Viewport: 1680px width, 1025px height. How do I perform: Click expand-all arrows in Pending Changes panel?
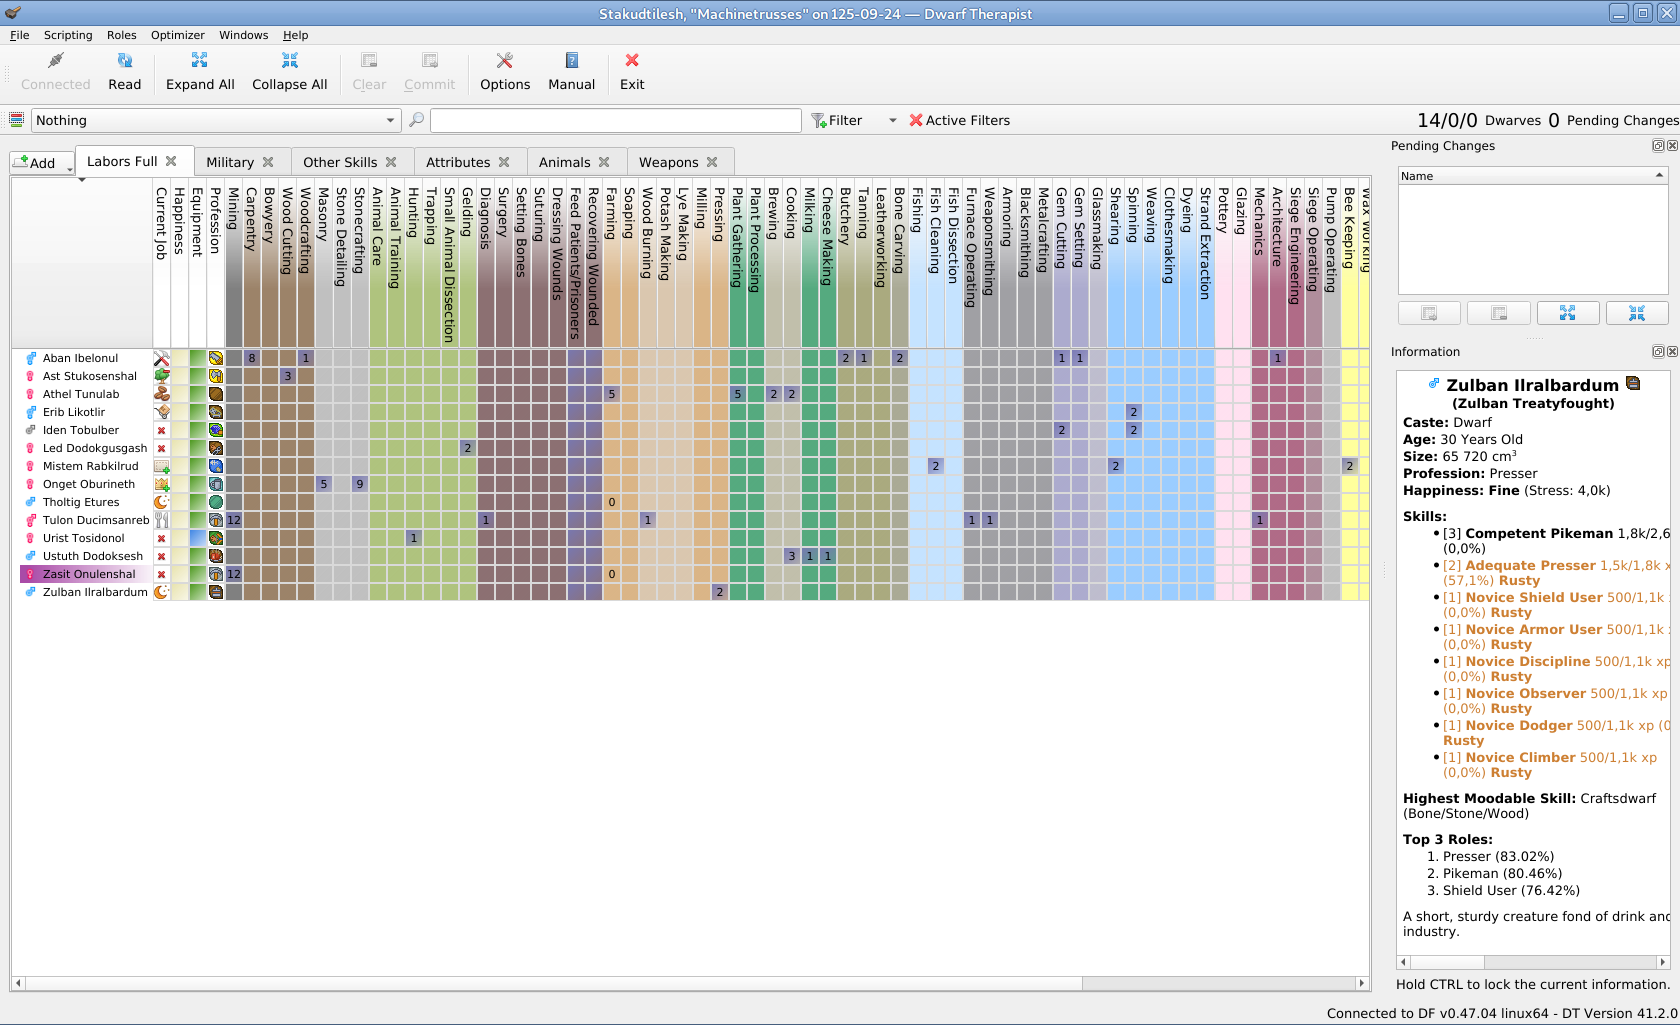[1567, 313]
